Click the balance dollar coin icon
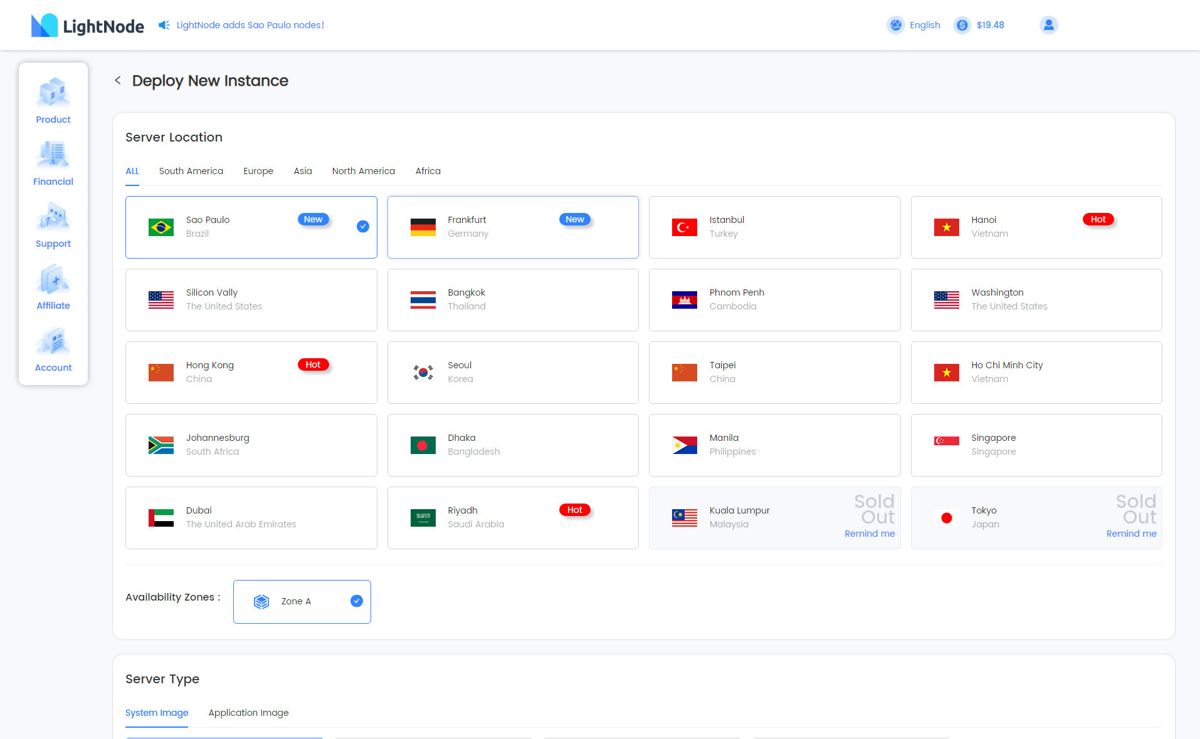The width and height of the screenshot is (1200, 739). (962, 25)
